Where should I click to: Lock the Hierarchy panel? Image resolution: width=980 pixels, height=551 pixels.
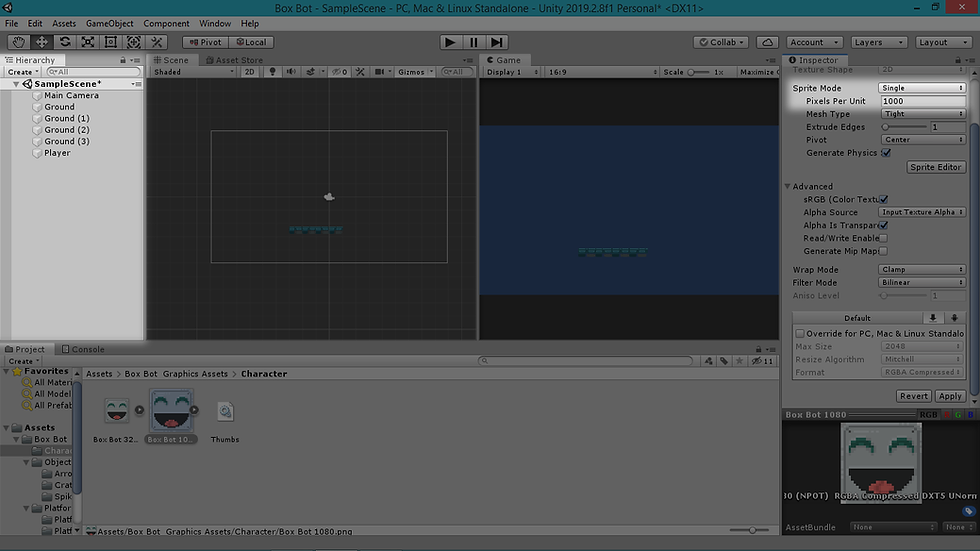pyautogui.click(x=122, y=60)
